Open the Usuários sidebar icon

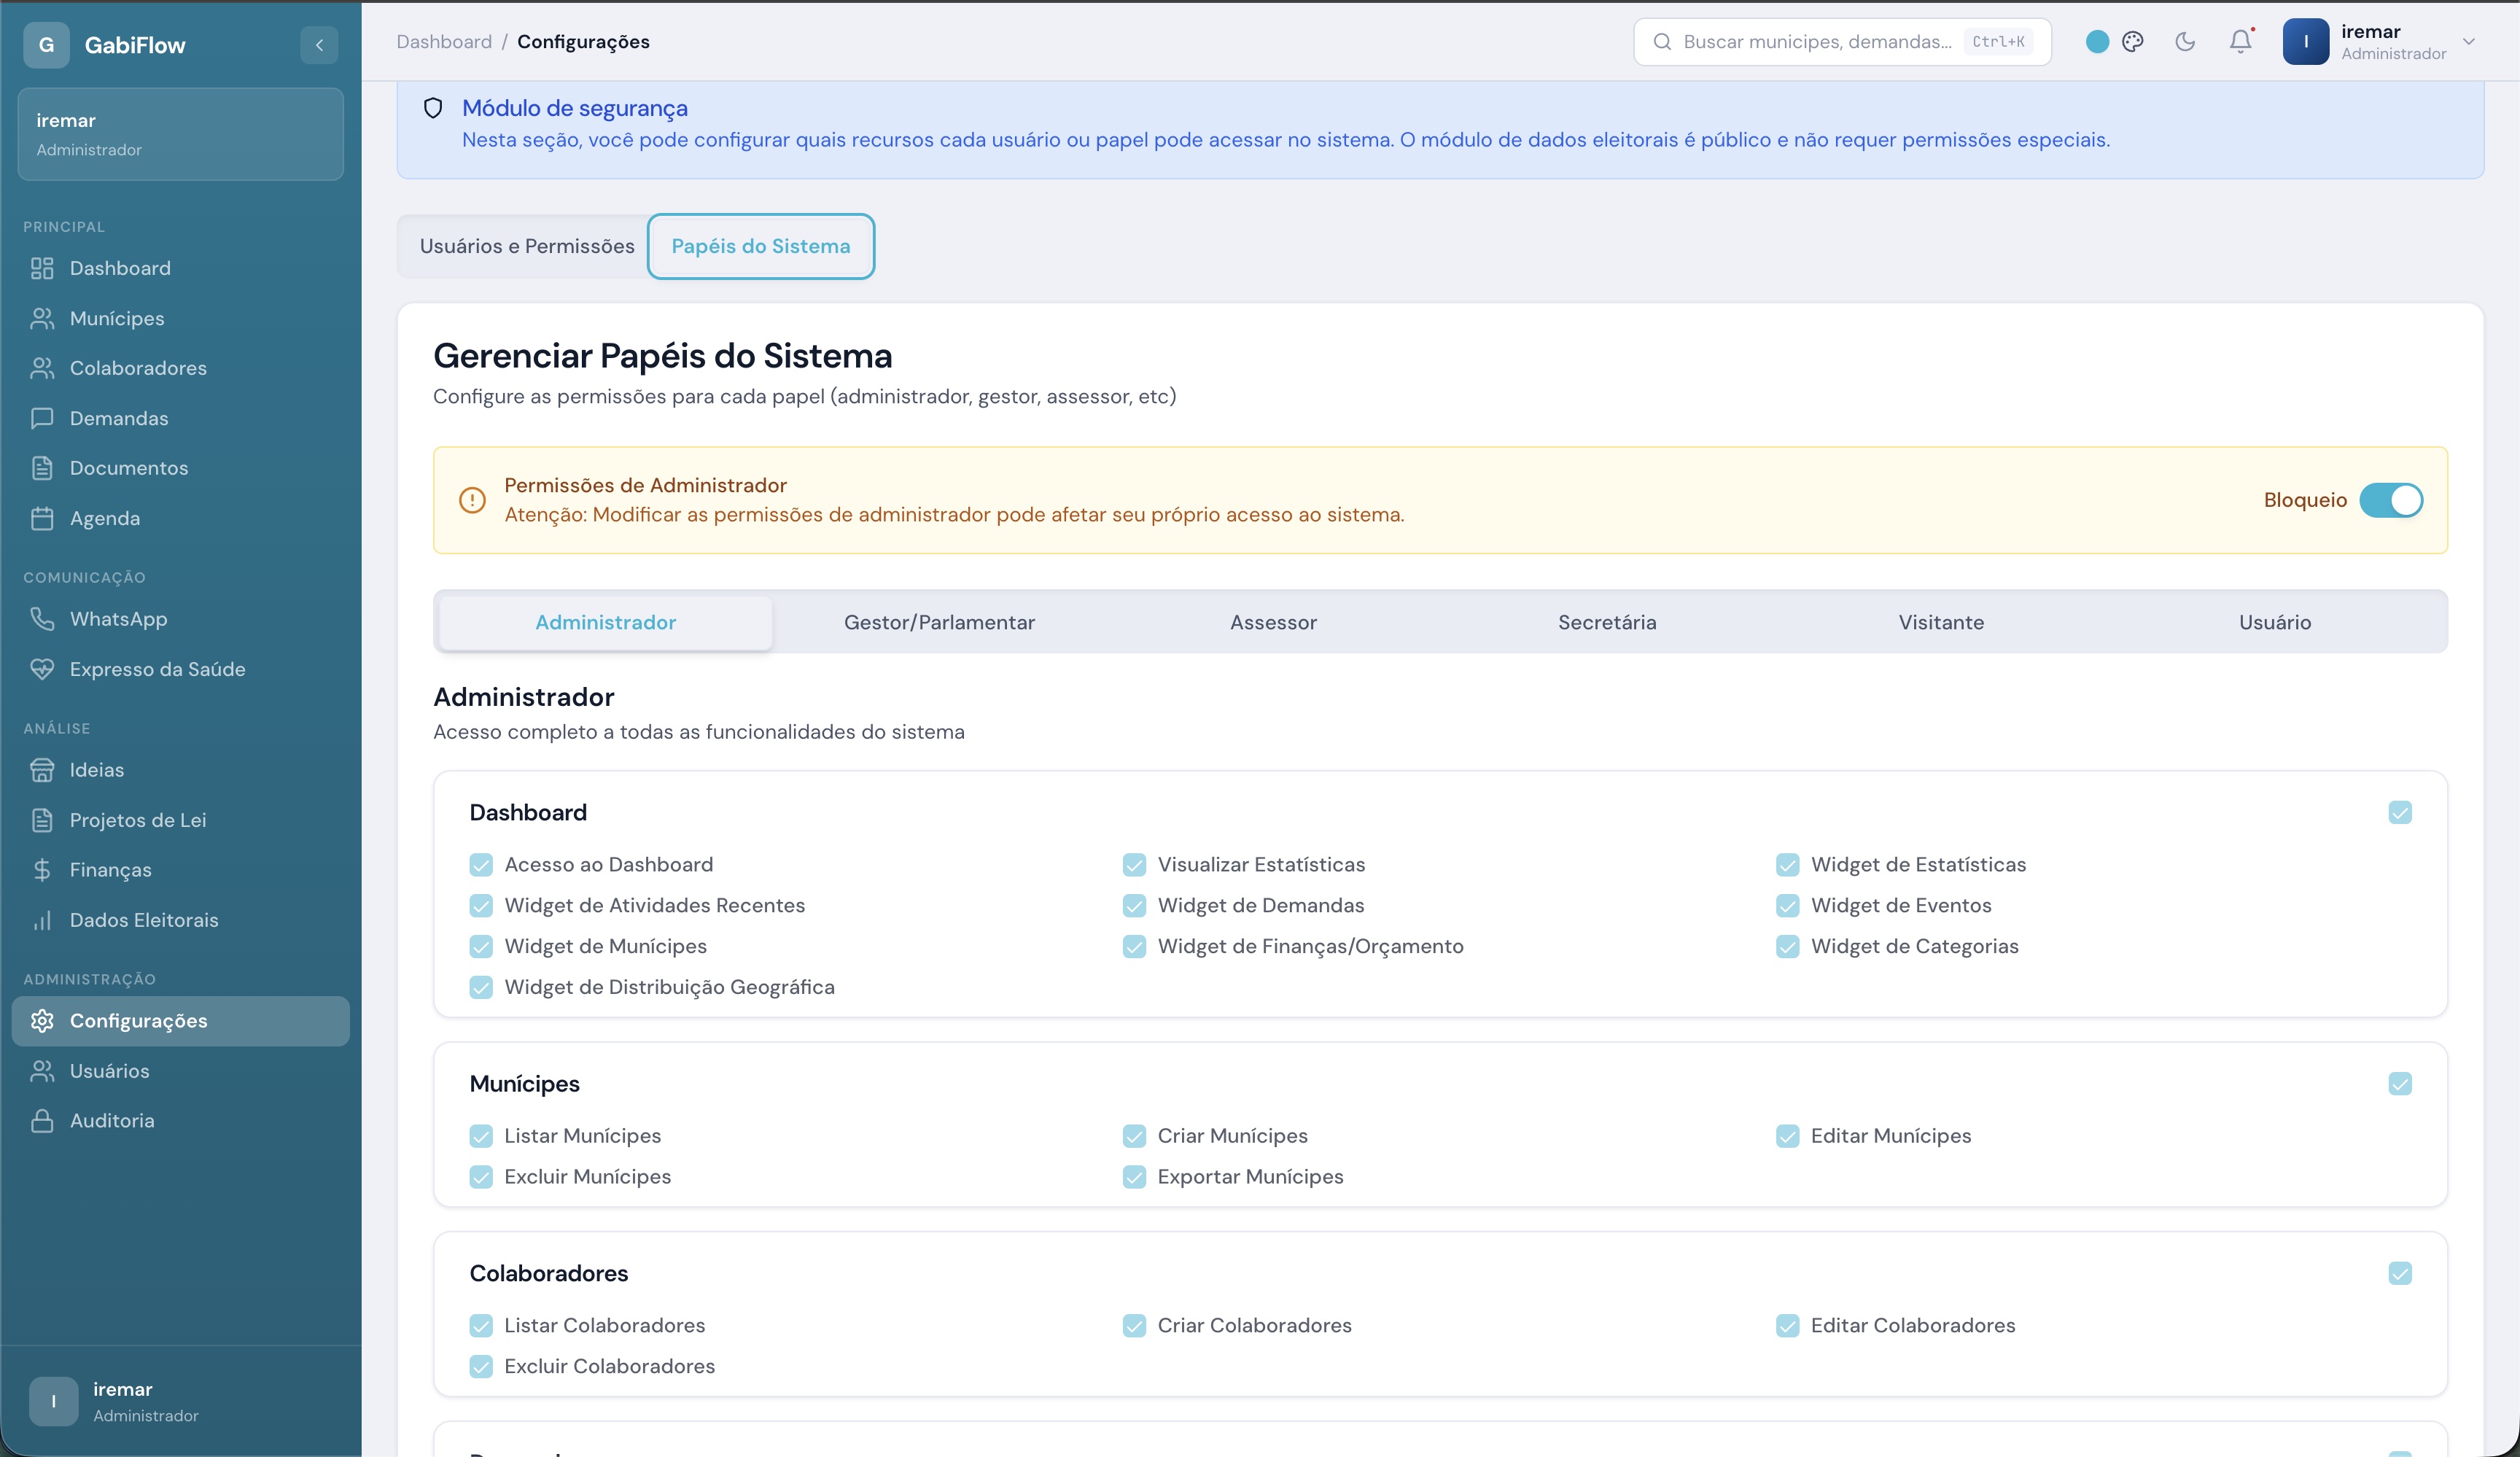(42, 1071)
